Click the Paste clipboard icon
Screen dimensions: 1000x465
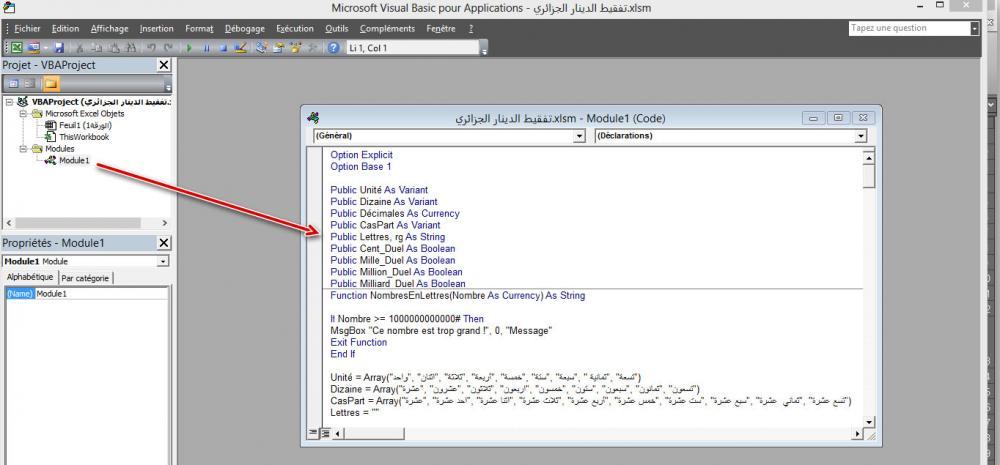pyautogui.click(x=114, y=48)
